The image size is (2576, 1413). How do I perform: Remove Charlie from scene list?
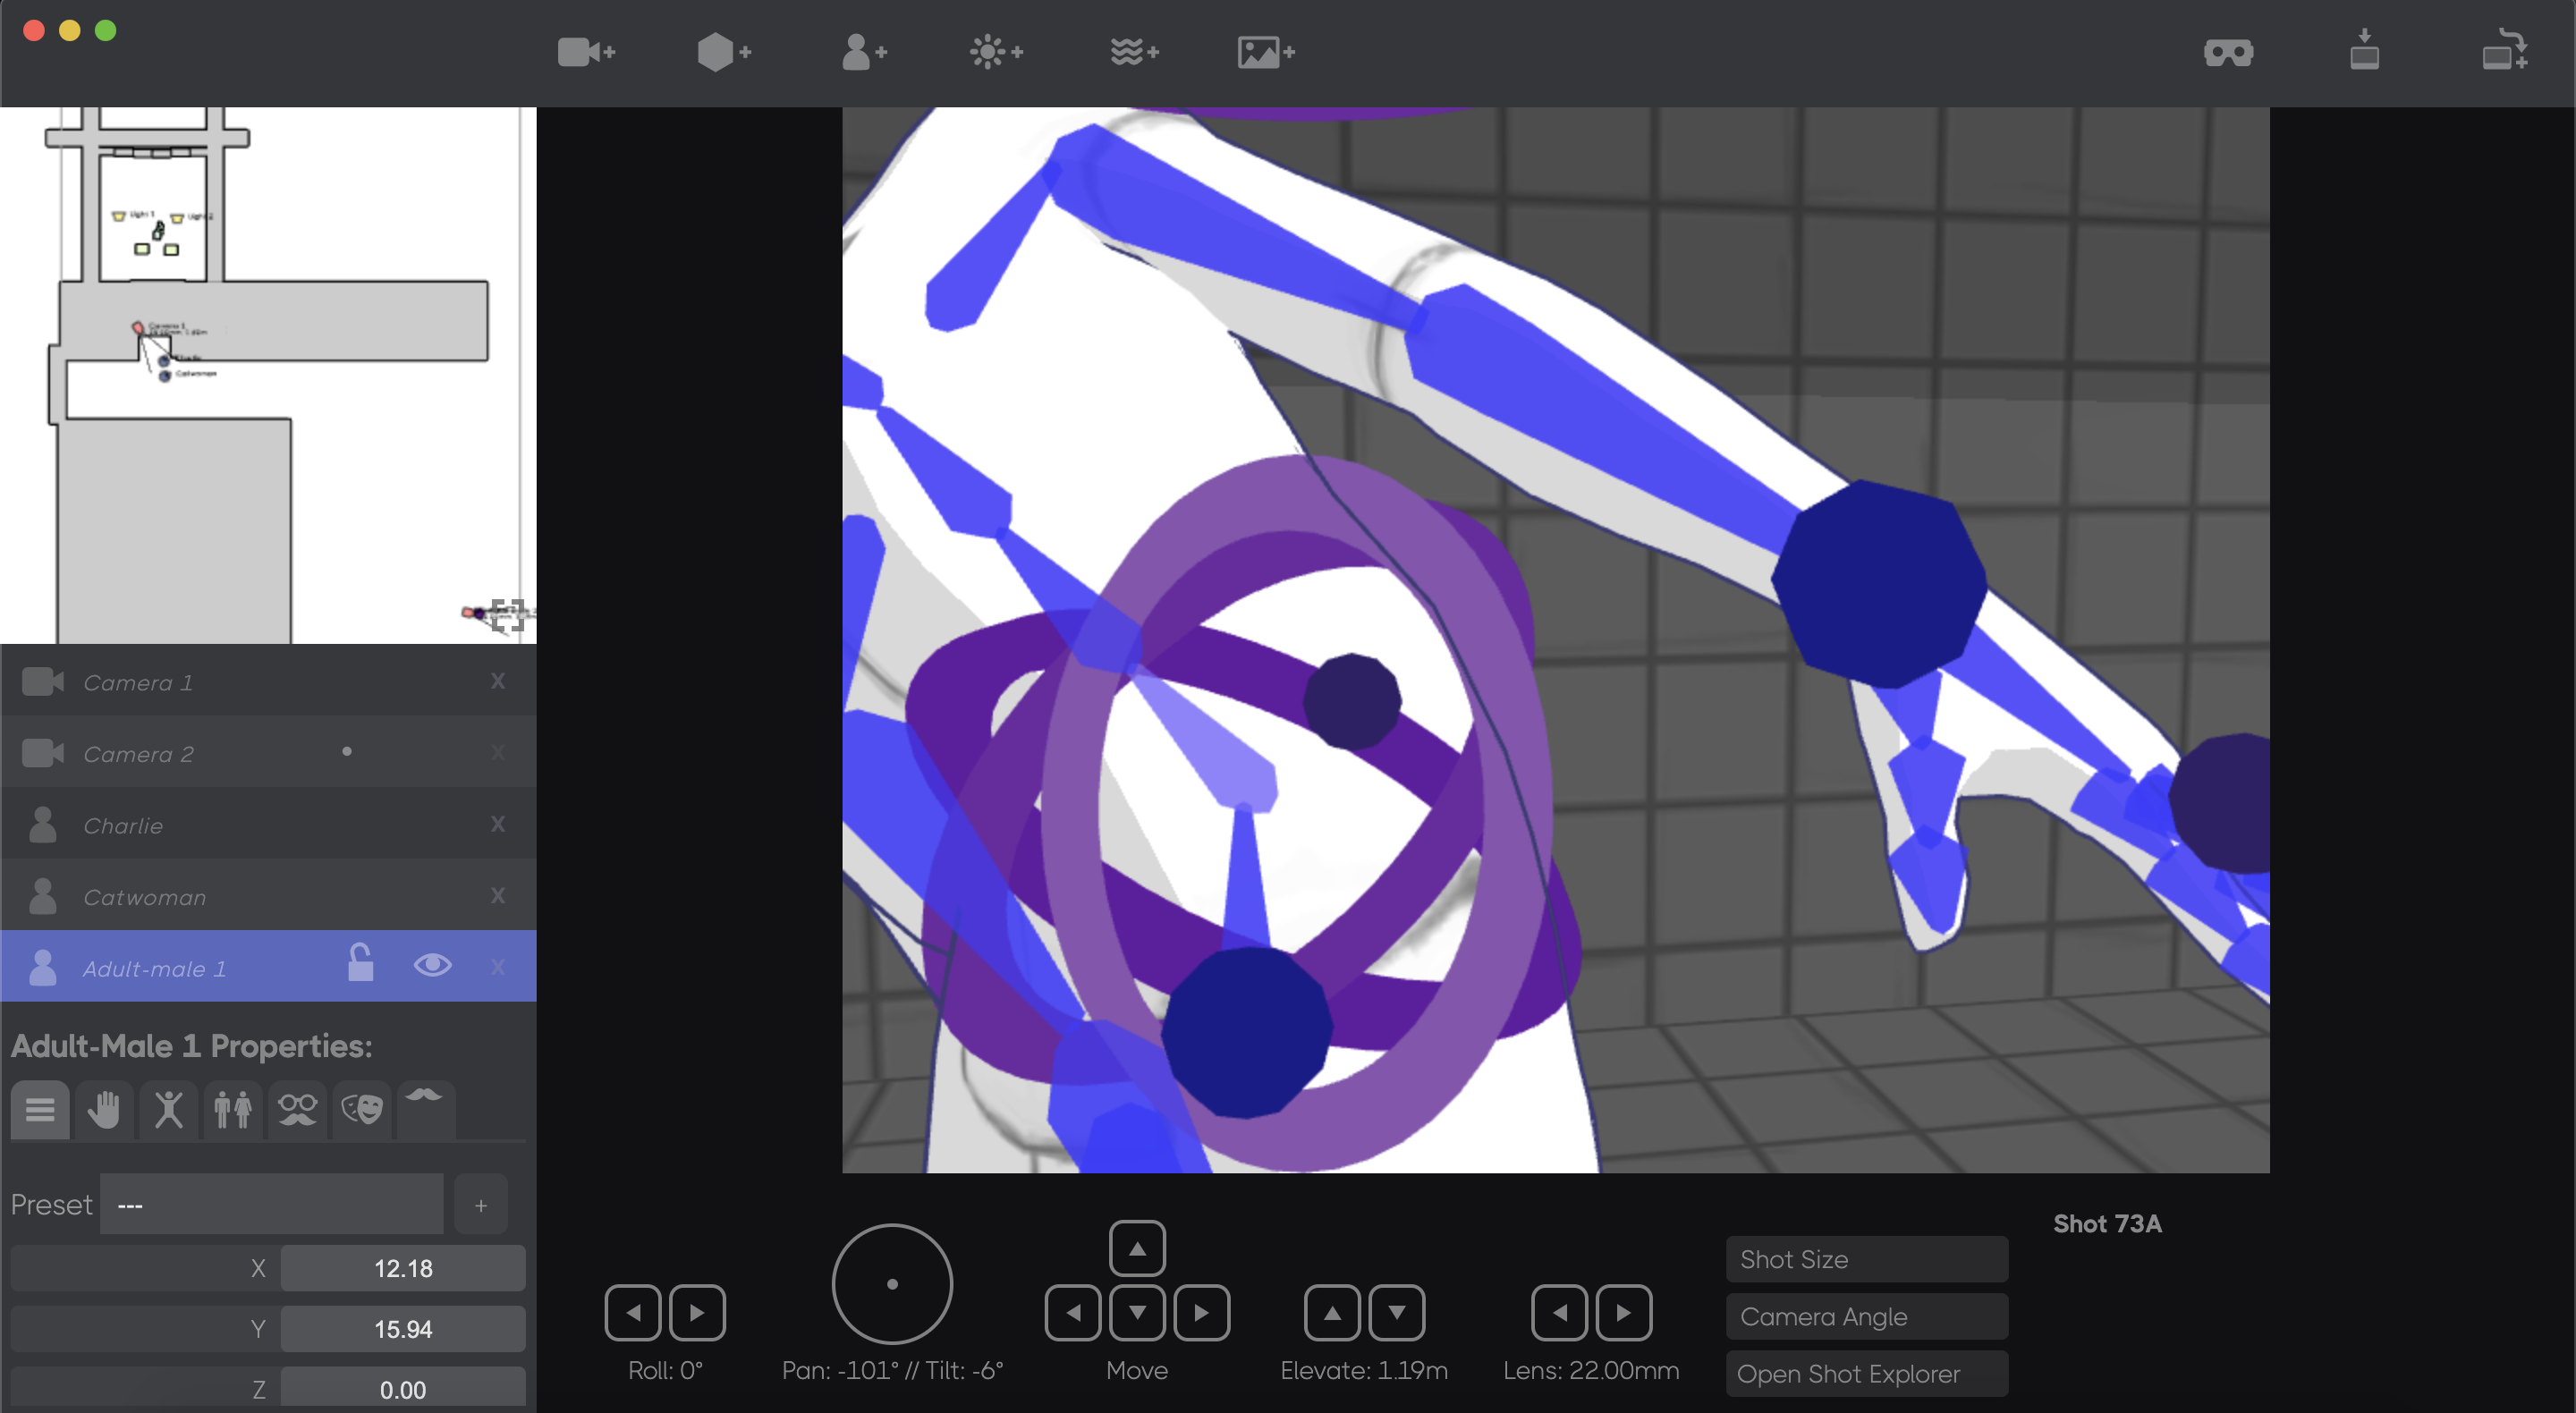coord(498,824)
